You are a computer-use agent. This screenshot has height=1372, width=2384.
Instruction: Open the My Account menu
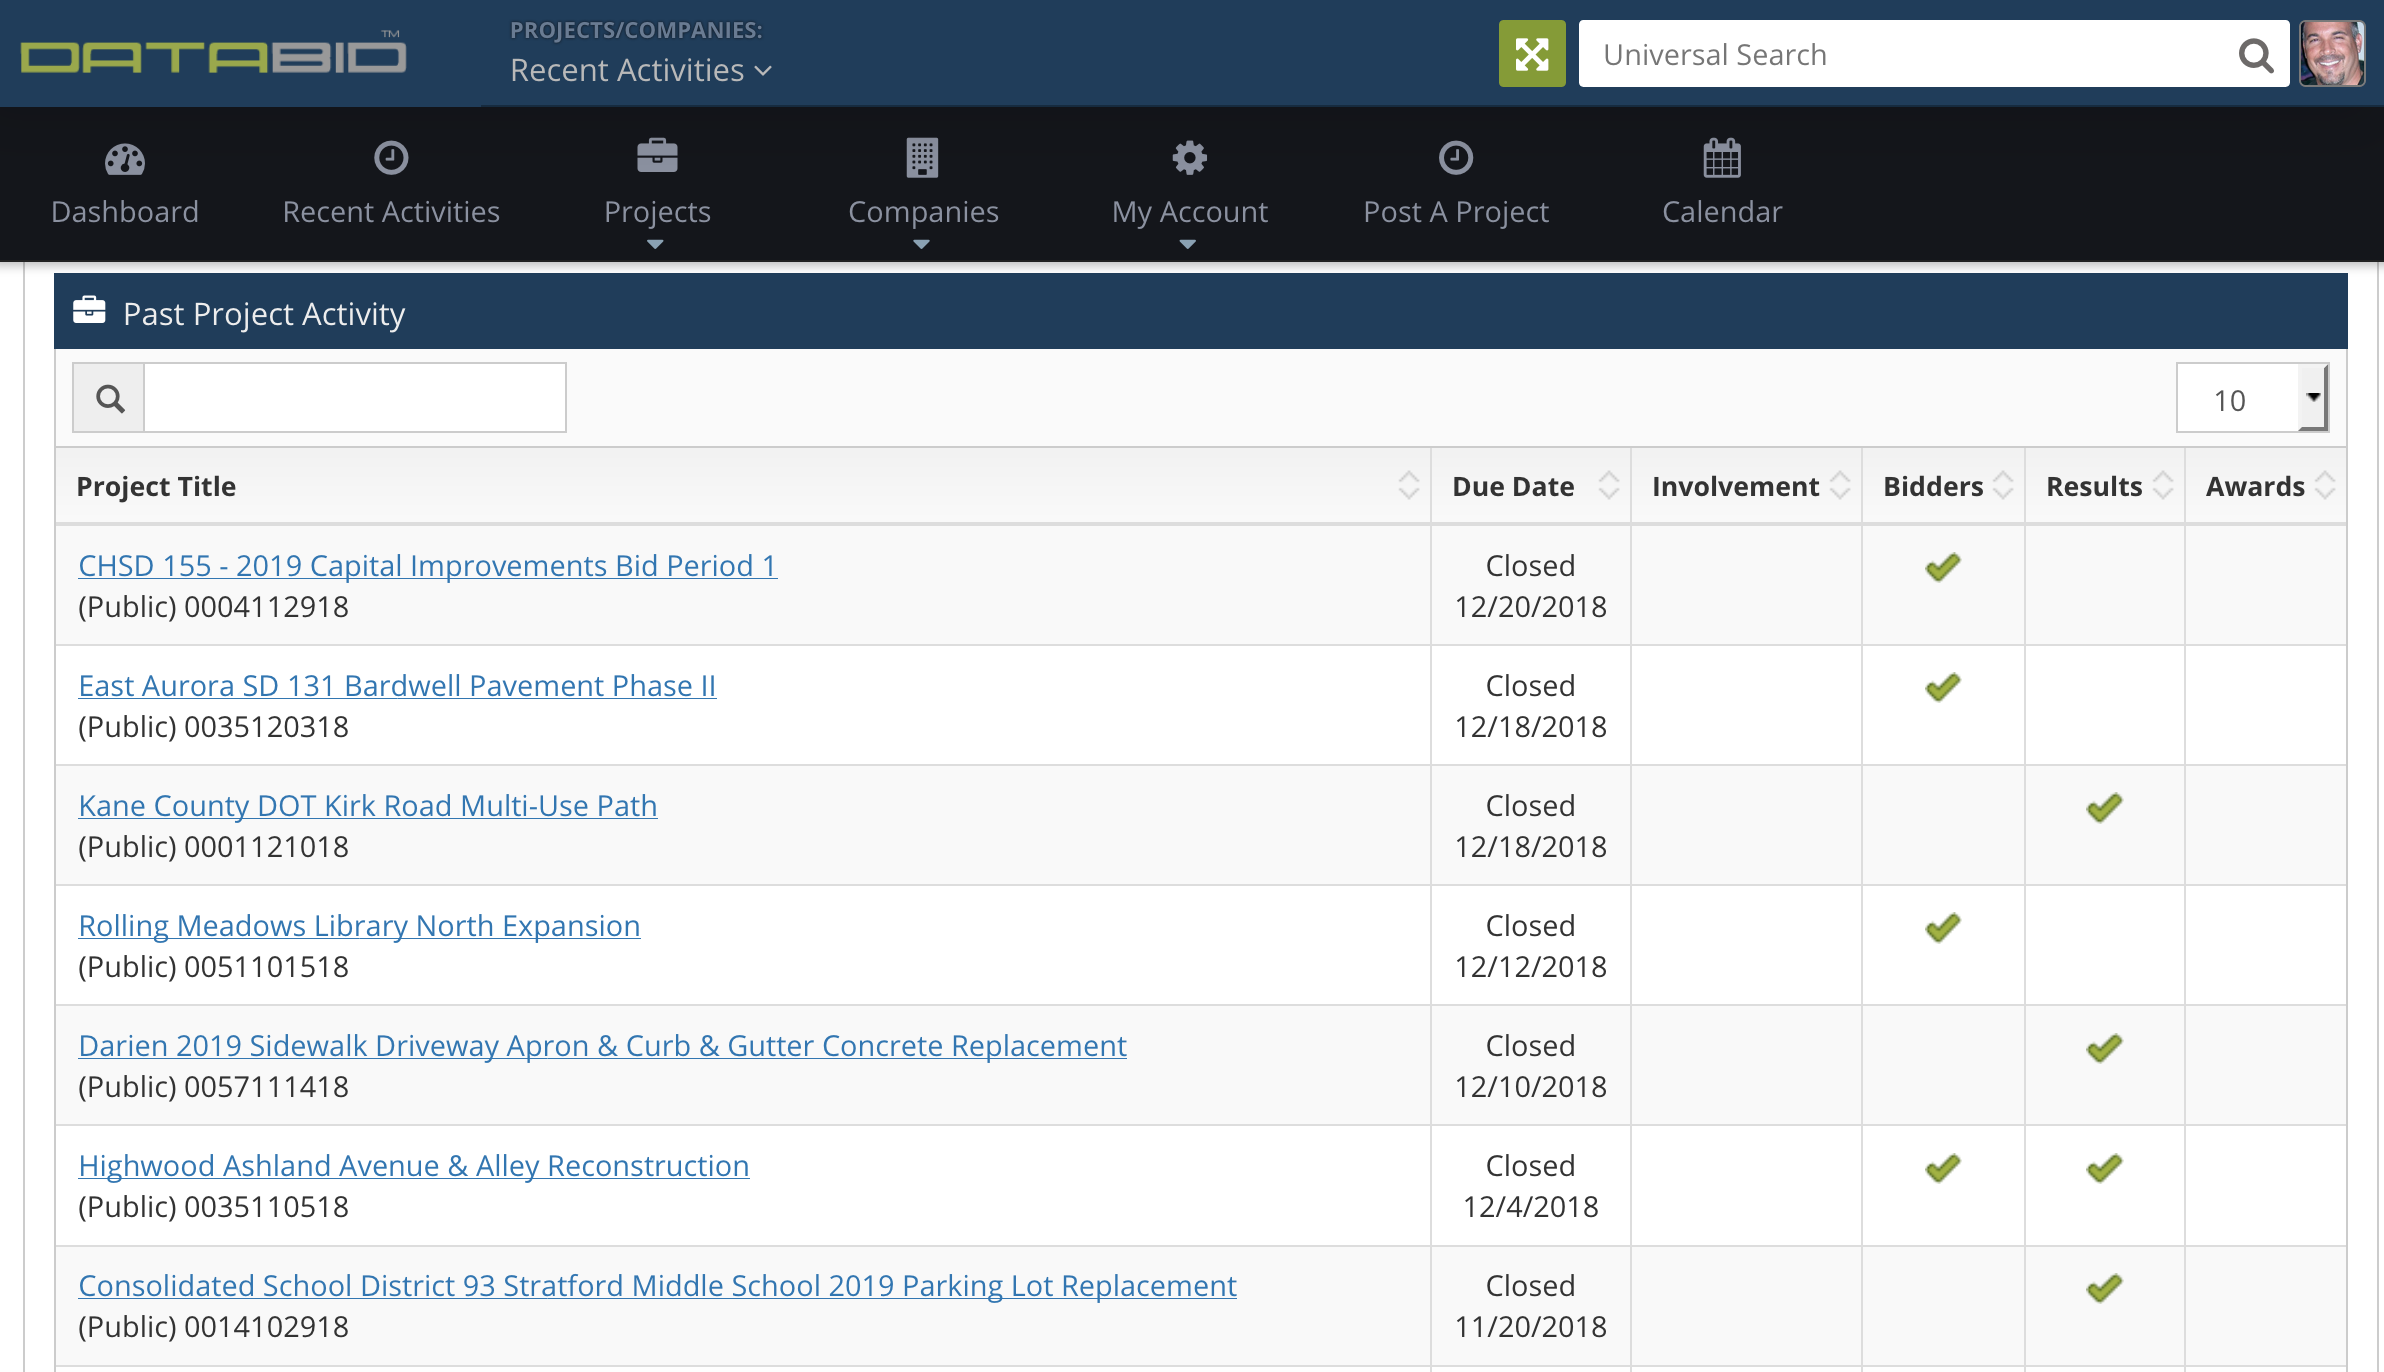click(1189, 193)
